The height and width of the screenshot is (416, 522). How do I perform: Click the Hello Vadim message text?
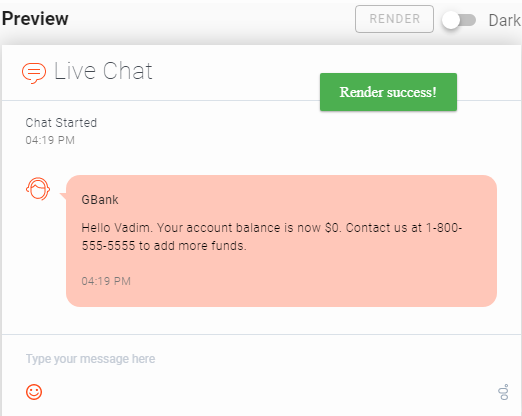tap(272, 237)
